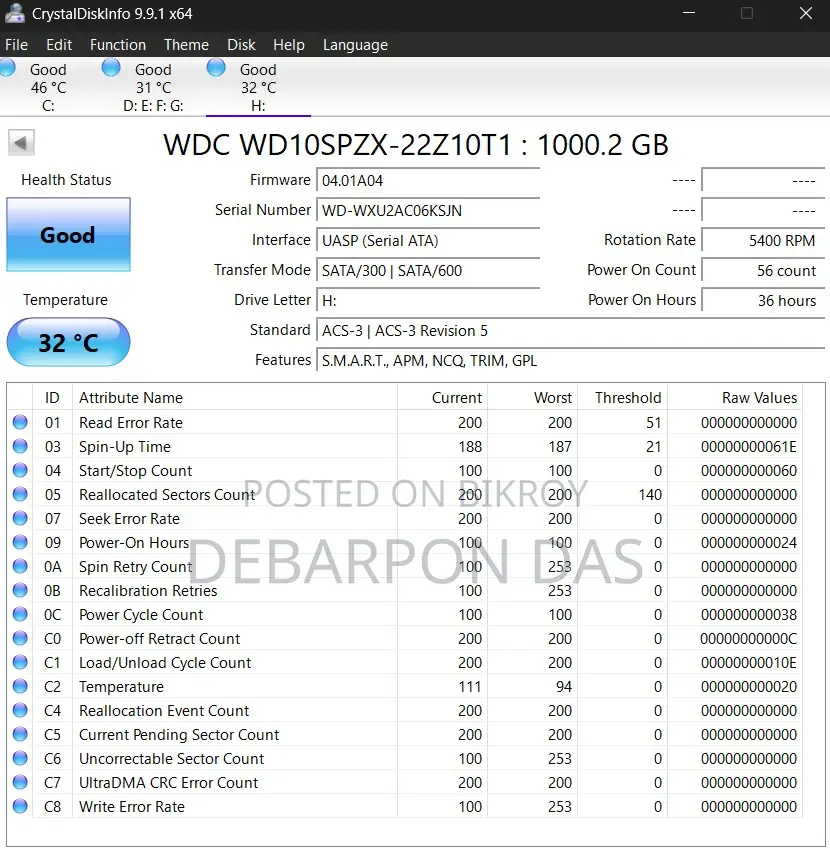Select the D: E: F: G: drive tab
Screen dimensions: 830x850
[153, 87]
